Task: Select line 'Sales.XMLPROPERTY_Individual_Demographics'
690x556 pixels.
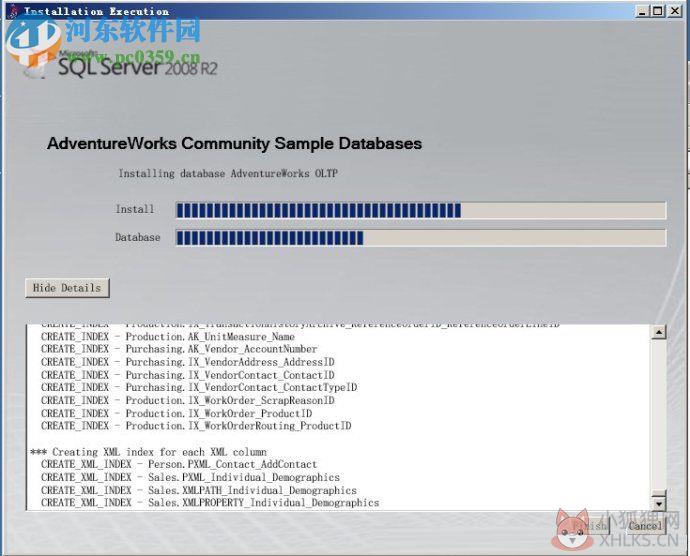Action: [210, 503]
